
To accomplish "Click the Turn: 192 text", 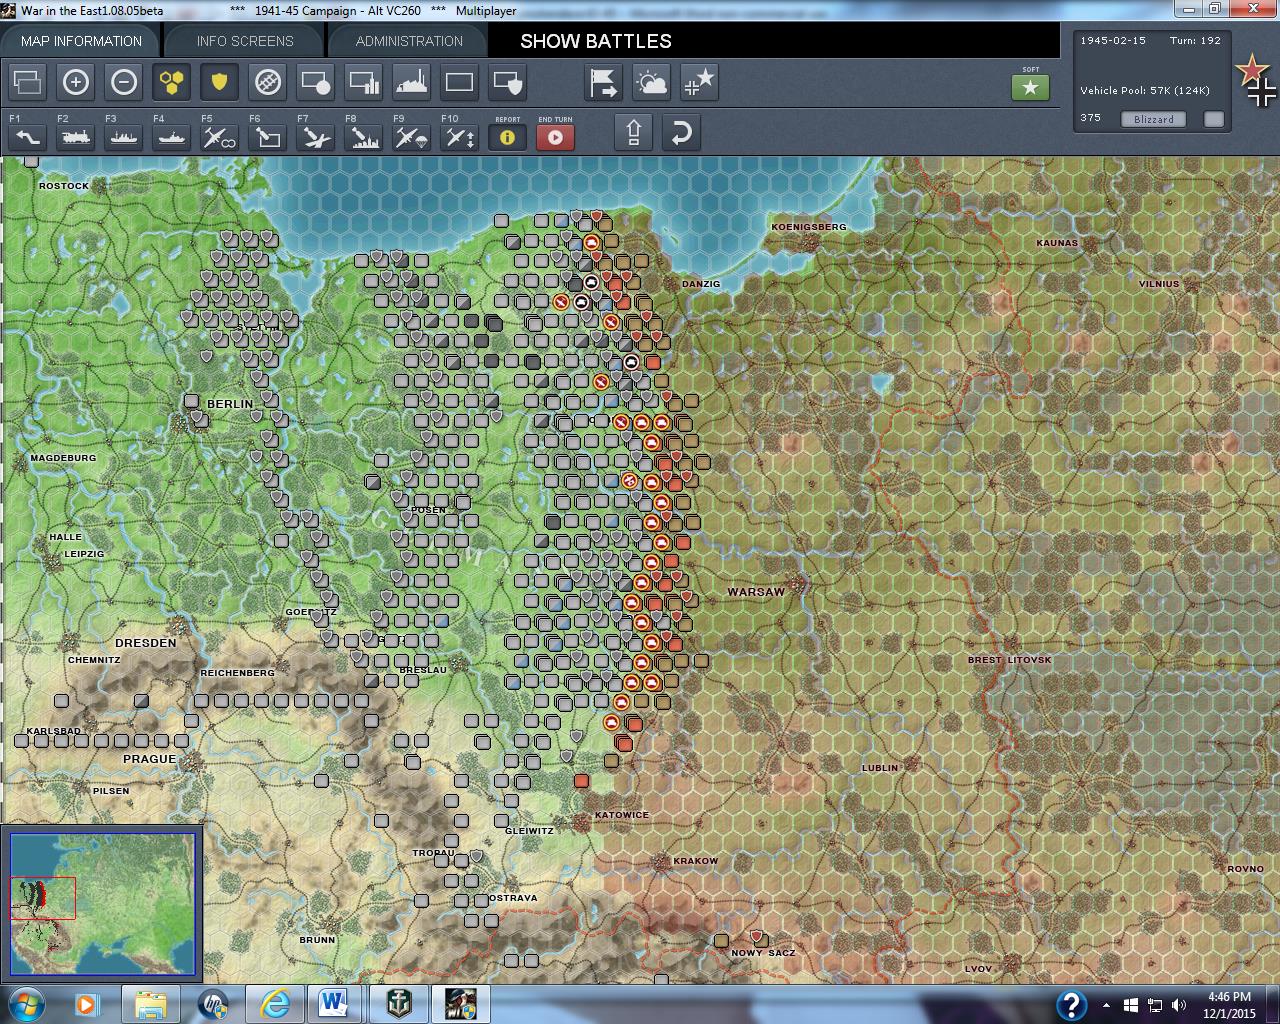I will [1196, 41].
